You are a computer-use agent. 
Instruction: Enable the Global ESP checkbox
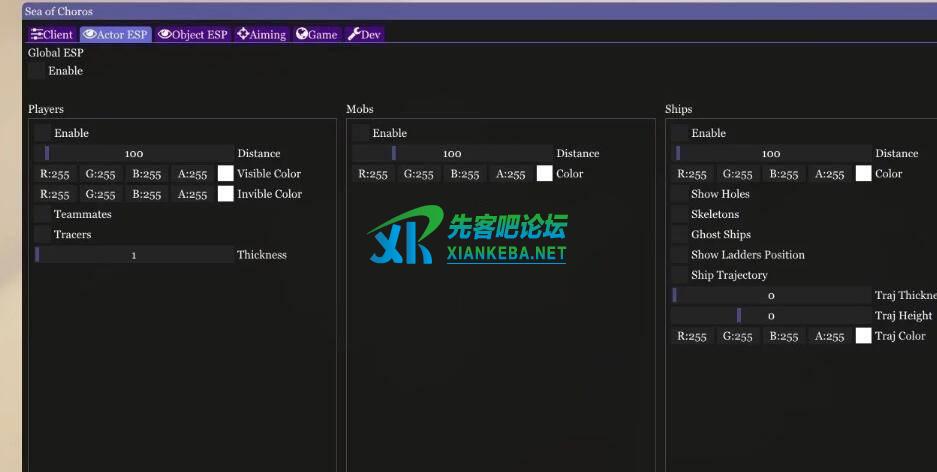pyautogui.click(x=37, y=71)
